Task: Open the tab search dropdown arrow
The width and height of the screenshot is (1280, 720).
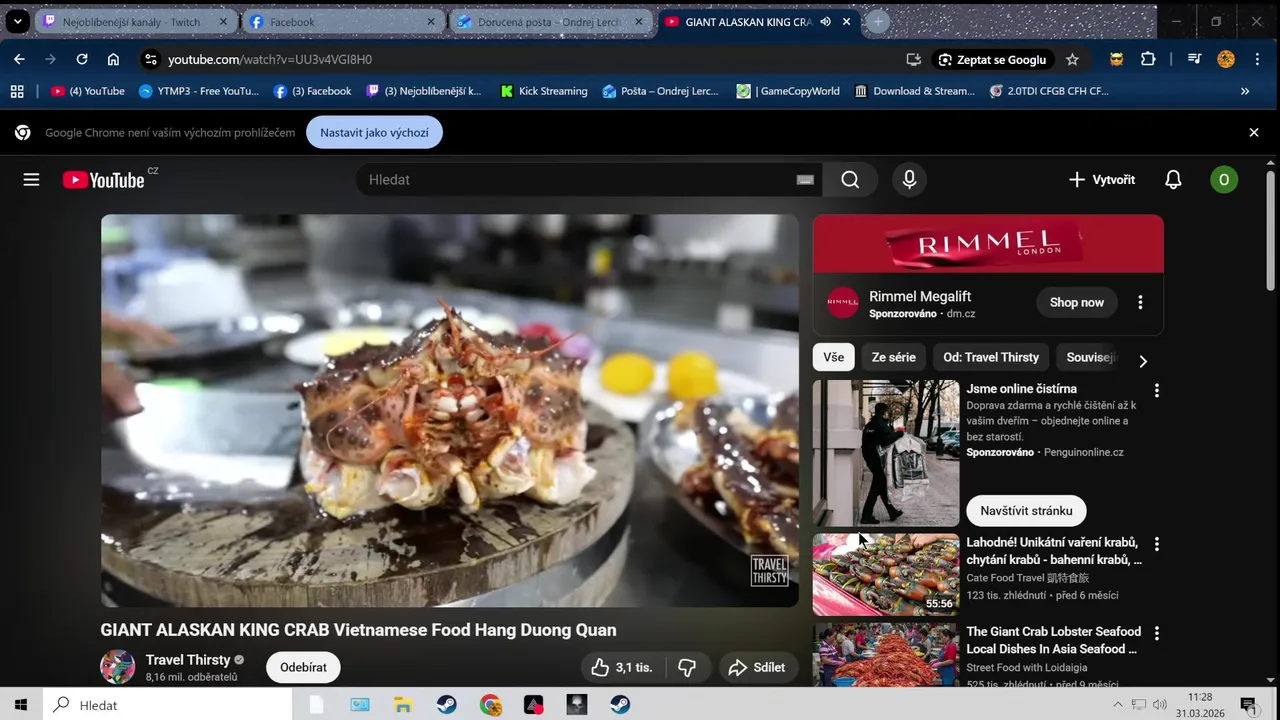Action: [18, 21]
